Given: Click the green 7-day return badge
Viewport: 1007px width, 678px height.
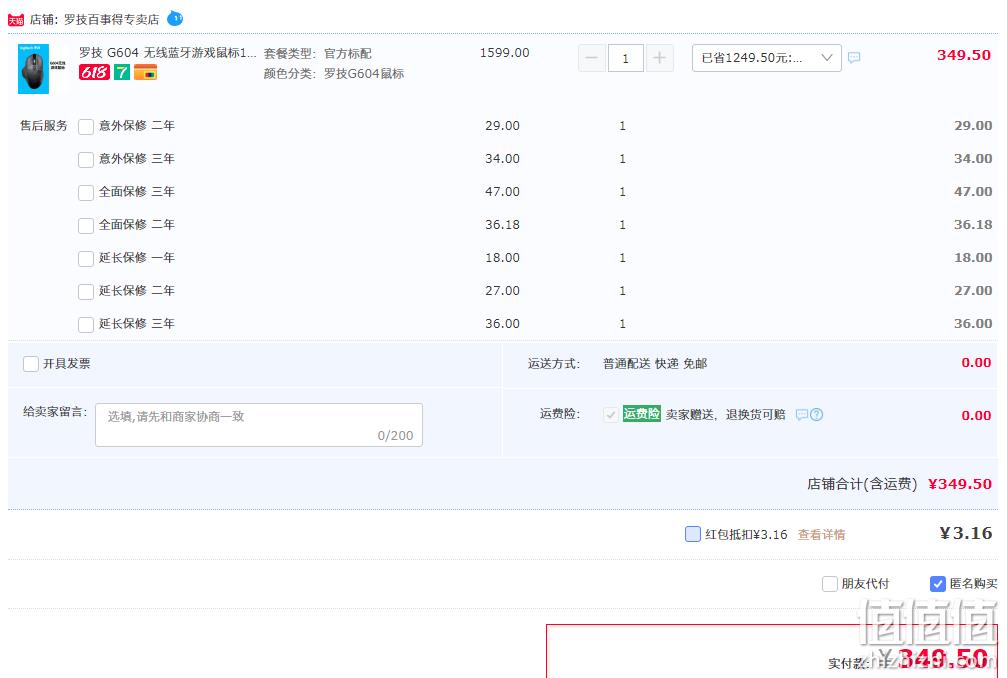Looking at the screenshot, I should 122,73.
